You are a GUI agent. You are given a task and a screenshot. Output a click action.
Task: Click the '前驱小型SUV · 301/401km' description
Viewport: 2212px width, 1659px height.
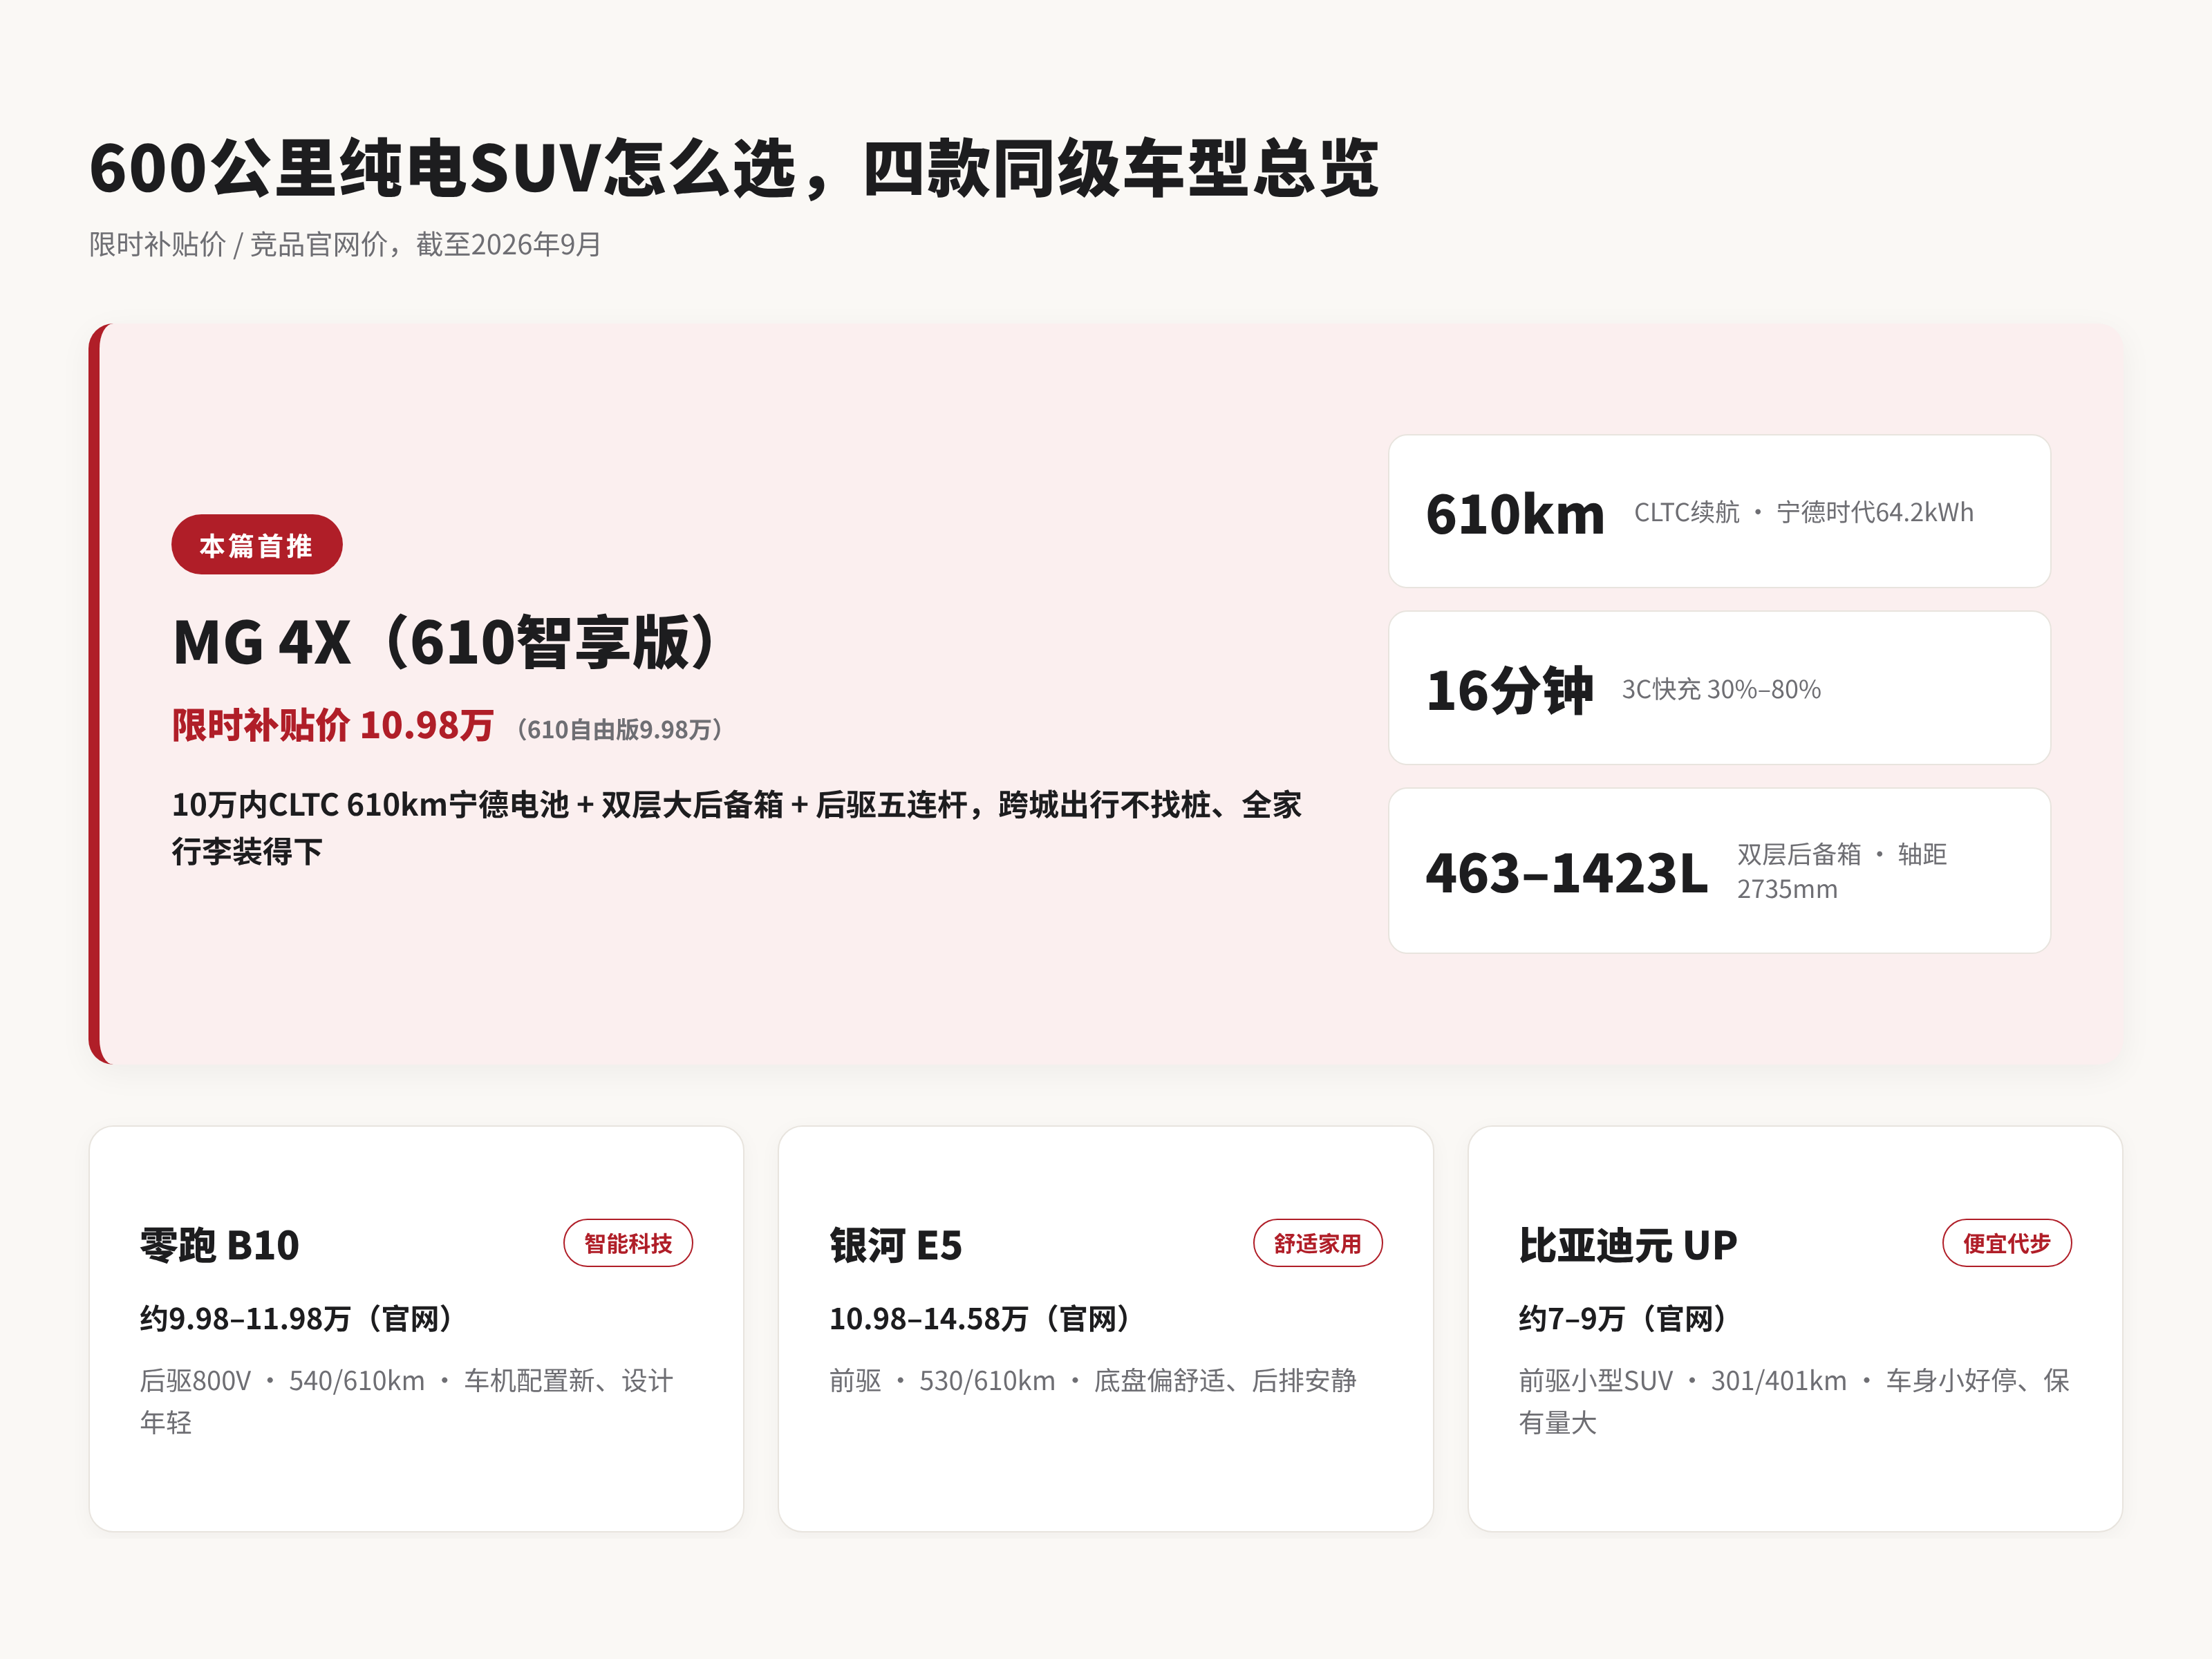pos(1795,1401)
